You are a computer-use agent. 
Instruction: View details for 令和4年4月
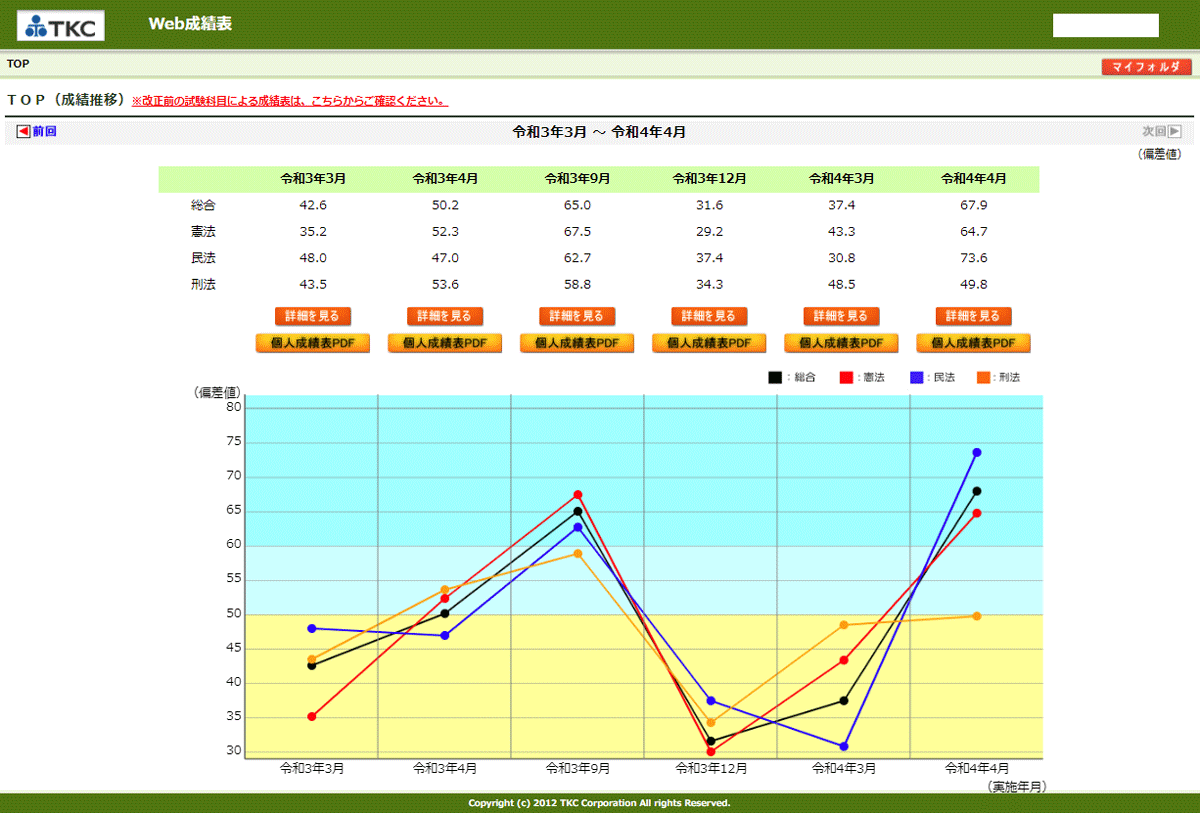pyautogui.click(x=973, y=316)
